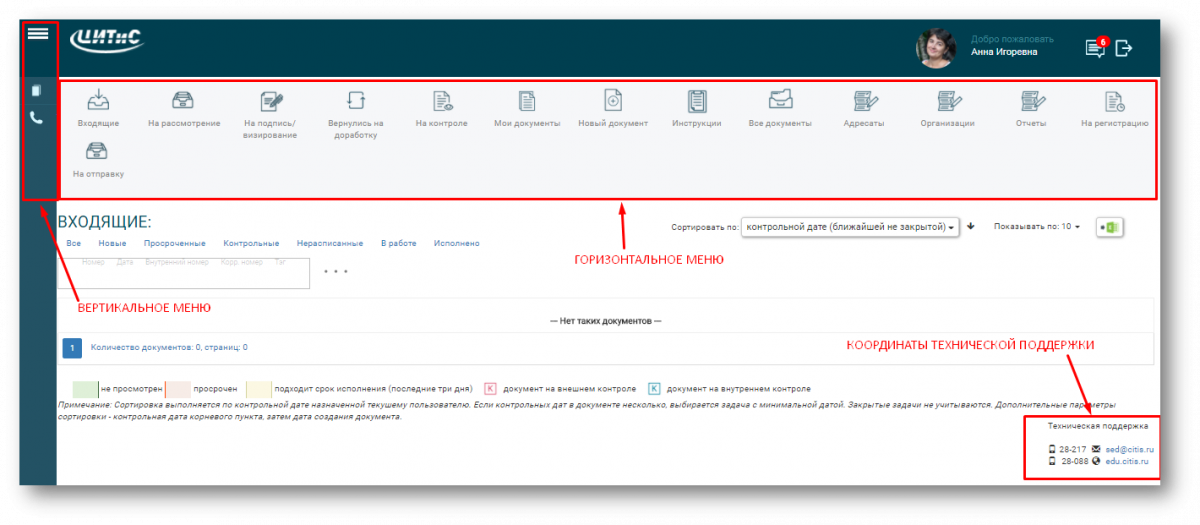Open На рассмотрение section icon
The height and width of the screenshot is (525, 1200).
(x=184, y=101)
